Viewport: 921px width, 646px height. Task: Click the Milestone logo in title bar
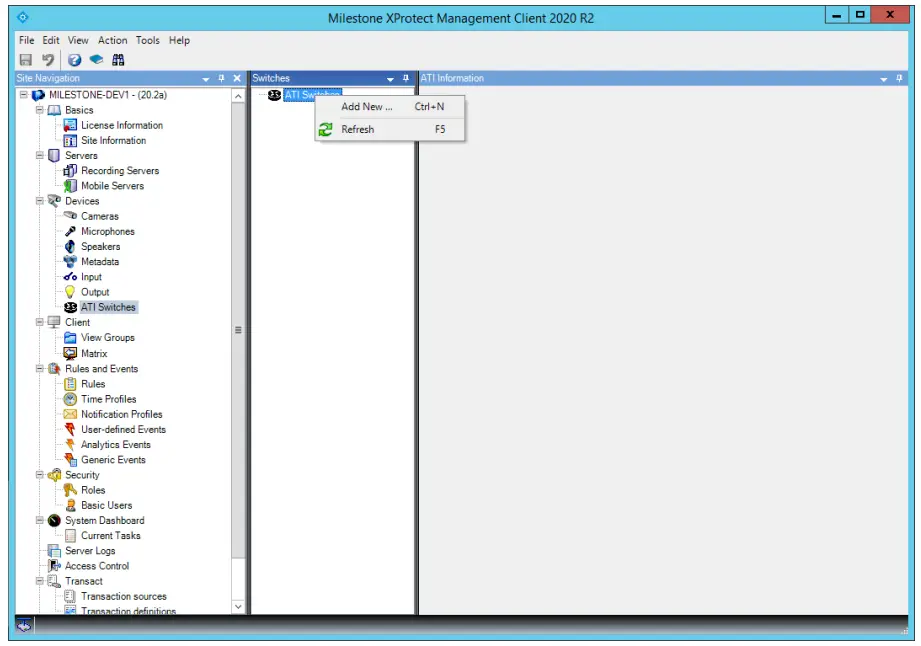(x=23, y=18)
